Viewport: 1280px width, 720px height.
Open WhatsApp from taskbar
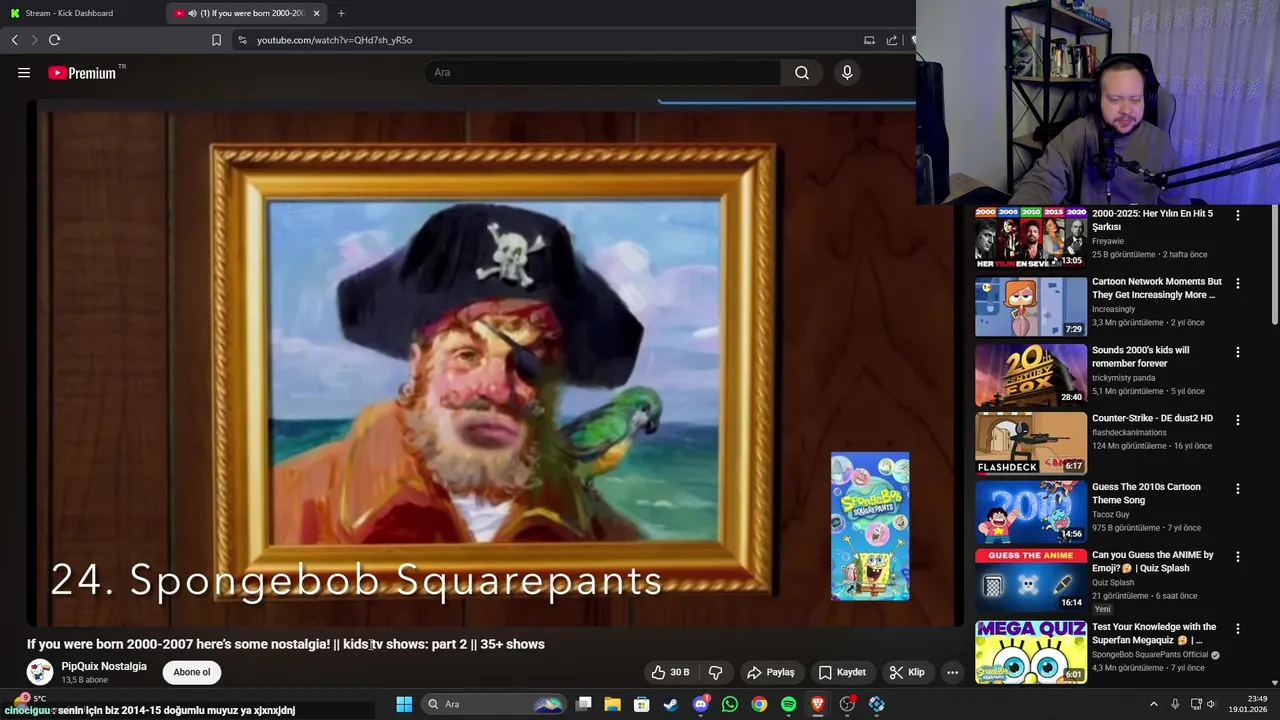pos(730,704)
